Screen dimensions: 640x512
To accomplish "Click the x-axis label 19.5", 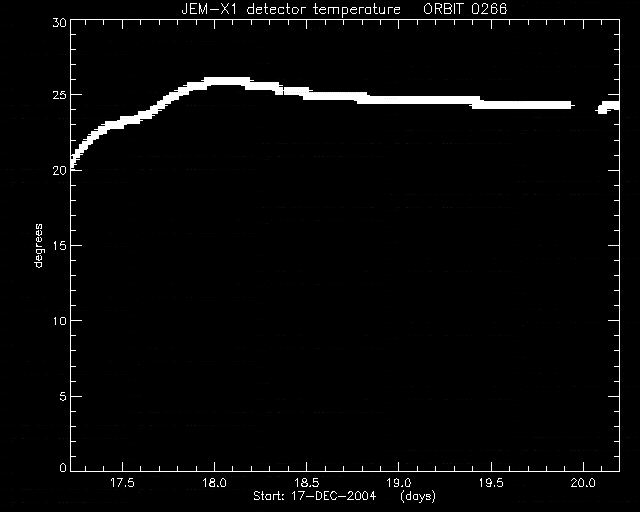I will coord(491,483).
